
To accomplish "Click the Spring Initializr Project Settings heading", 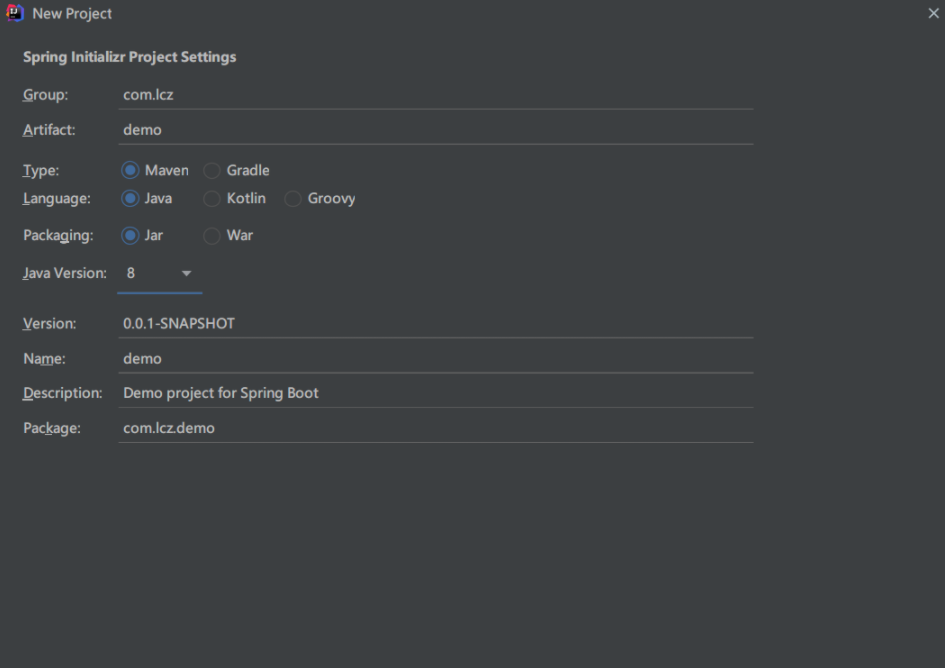I will 130,57.
